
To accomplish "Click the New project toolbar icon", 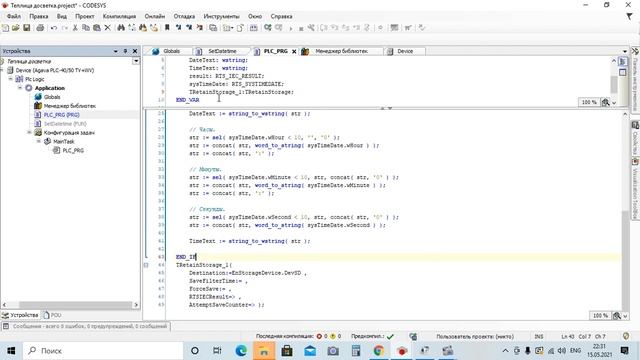I will (5, 28).
